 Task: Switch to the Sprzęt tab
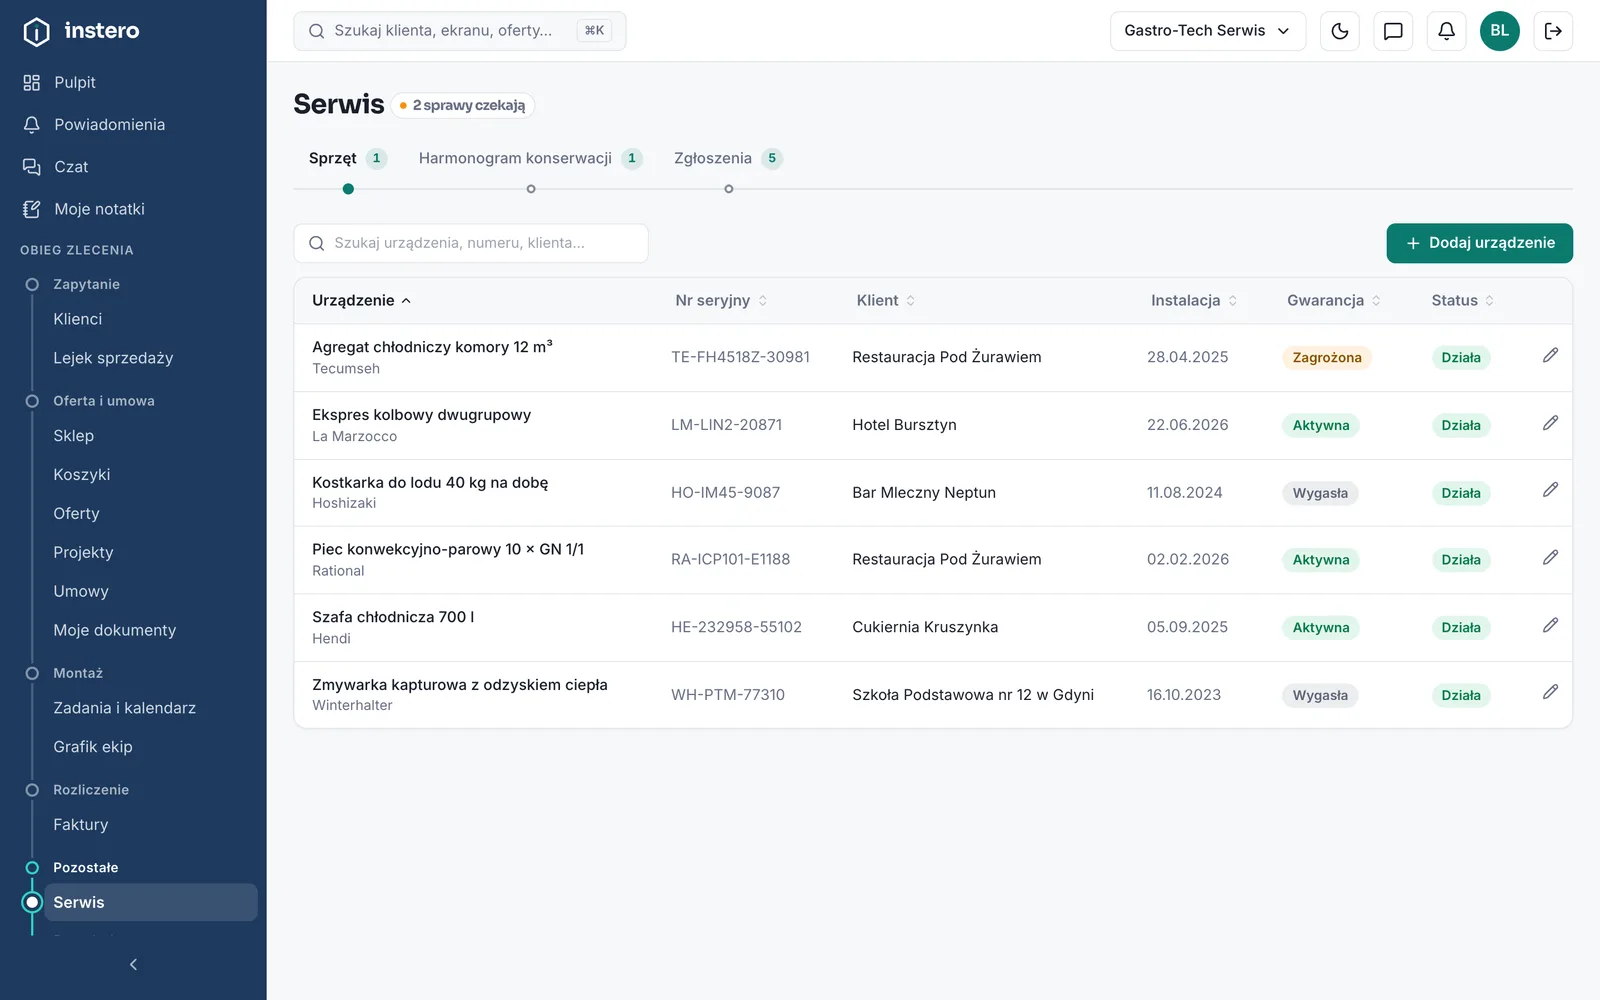(347, 158)
